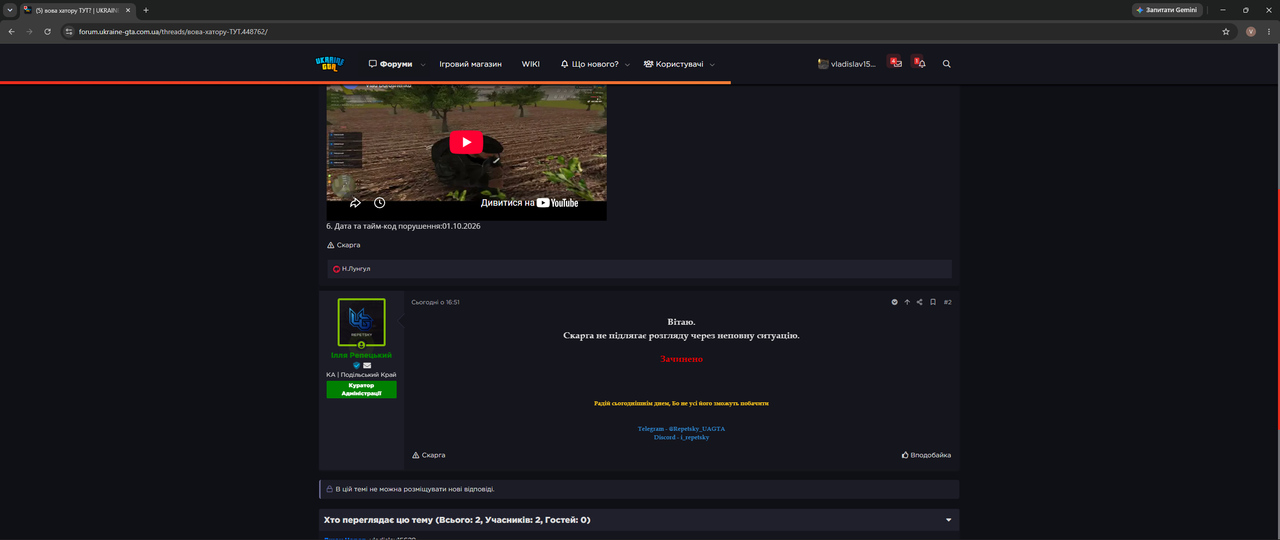Bookmark this page with star icon
The image size is (1280, 540).
tap(1226, 31)
